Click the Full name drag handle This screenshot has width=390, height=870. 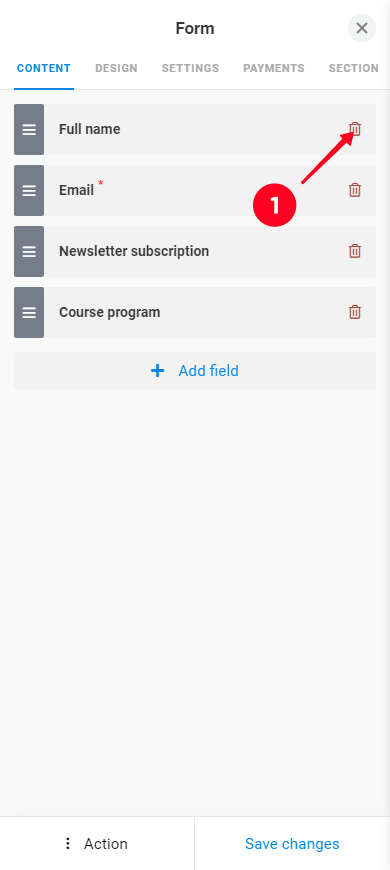[29, 129]
